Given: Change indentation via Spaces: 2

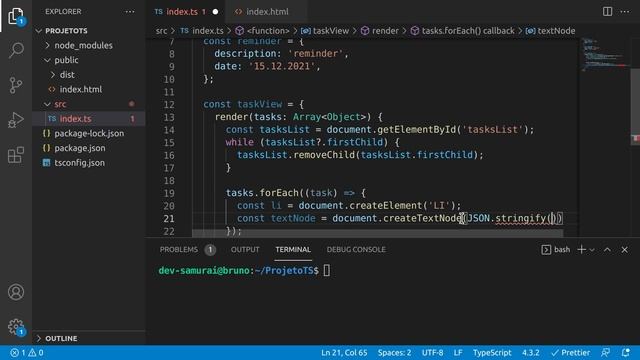Looking at the screenshot, I should point(394,353).
